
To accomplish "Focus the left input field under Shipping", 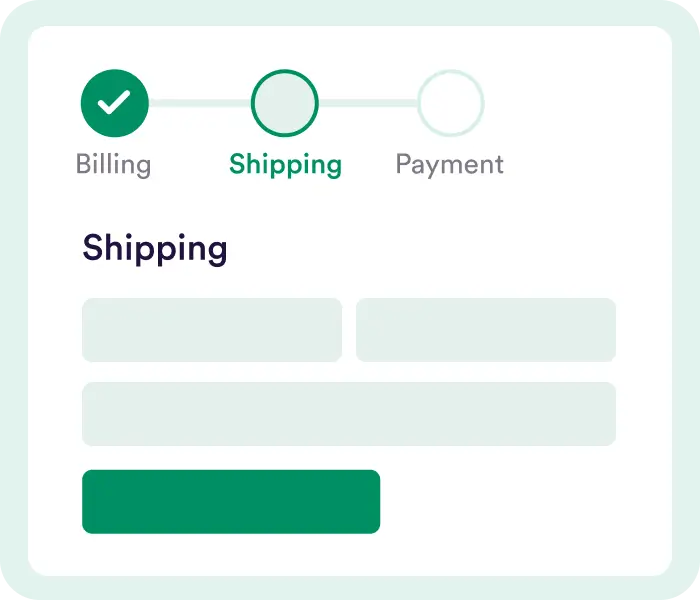I will [x=212, y=330].
